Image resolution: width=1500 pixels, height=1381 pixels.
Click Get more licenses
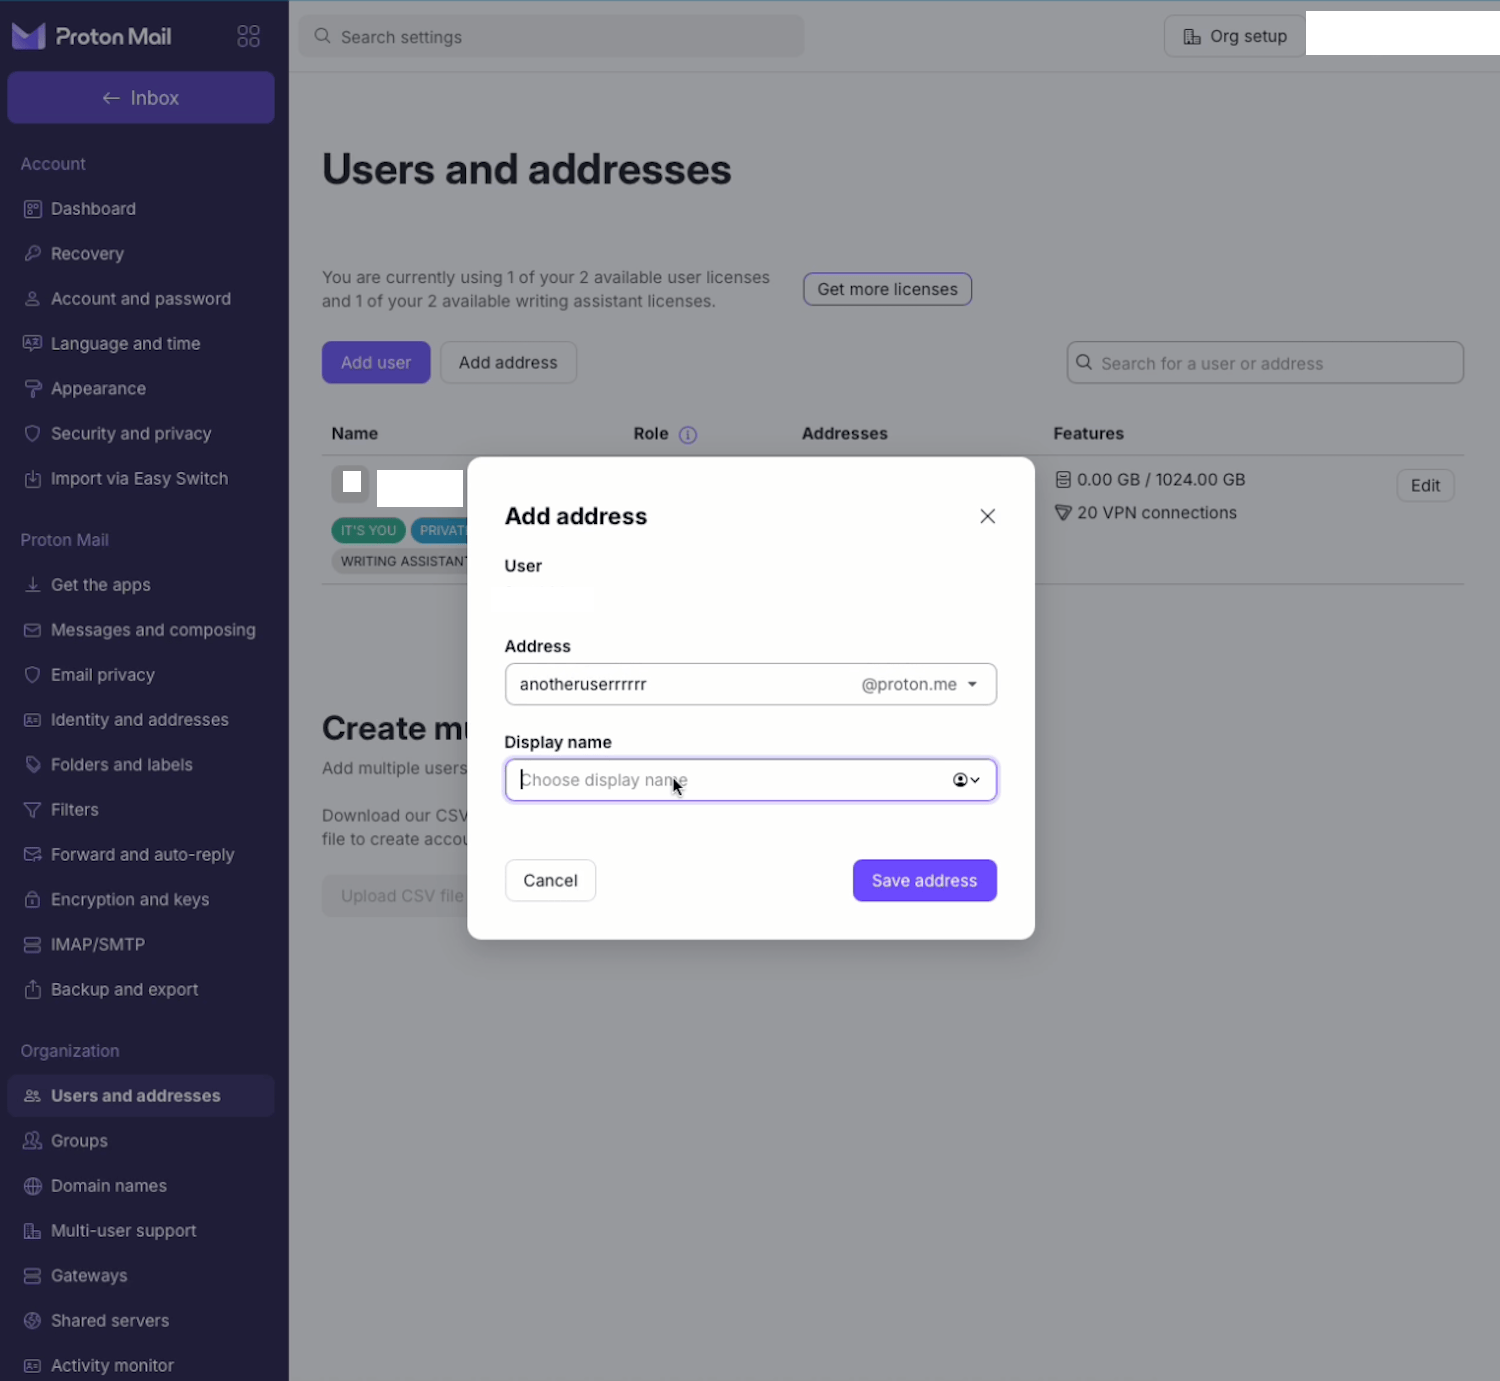tap(886, 289)
